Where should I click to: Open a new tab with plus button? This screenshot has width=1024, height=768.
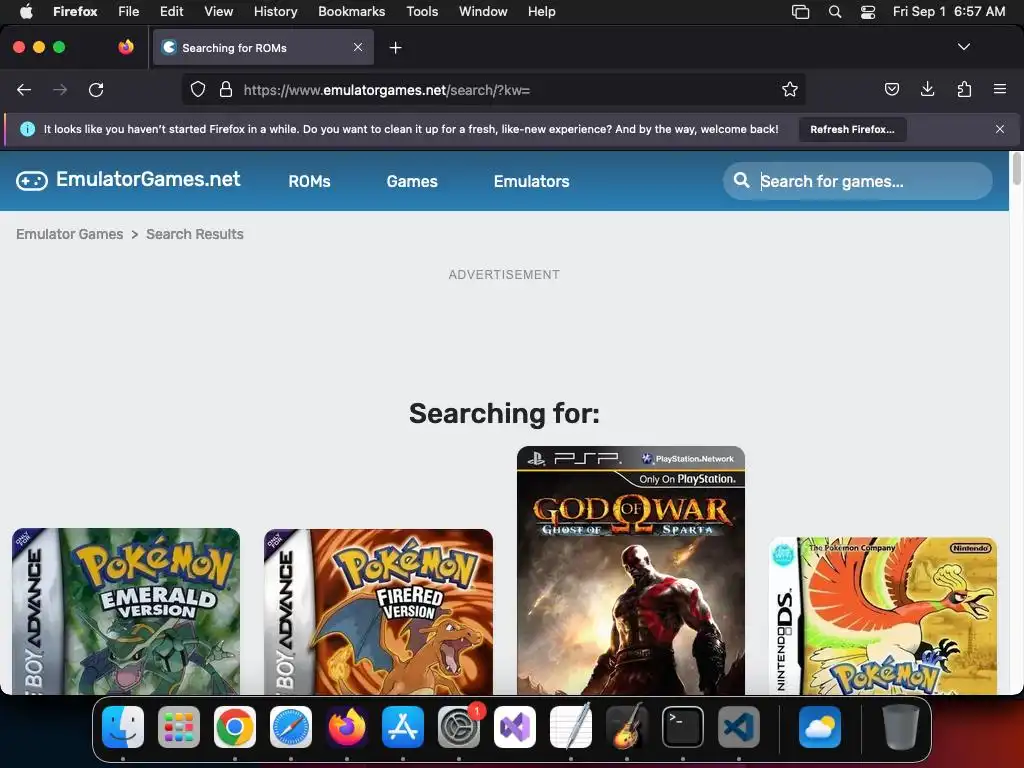tap(395, 48)
